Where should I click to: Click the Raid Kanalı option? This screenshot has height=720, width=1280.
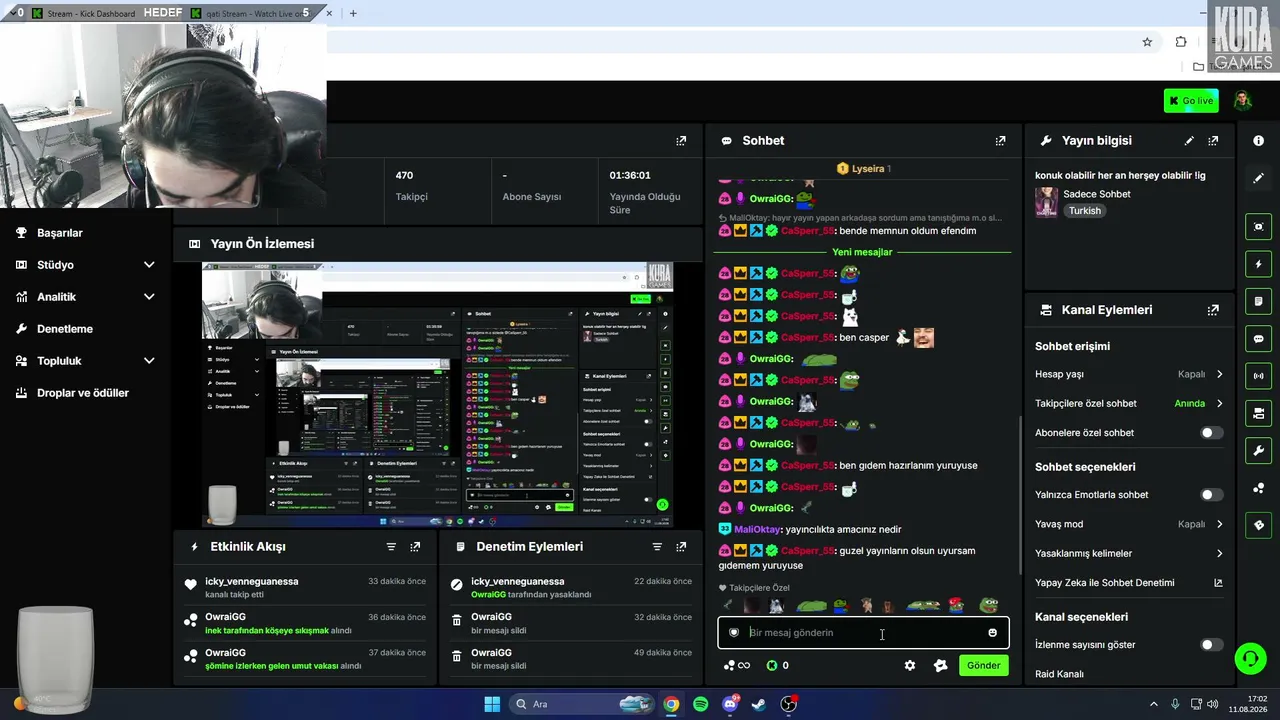click(x=1059, y=674)
